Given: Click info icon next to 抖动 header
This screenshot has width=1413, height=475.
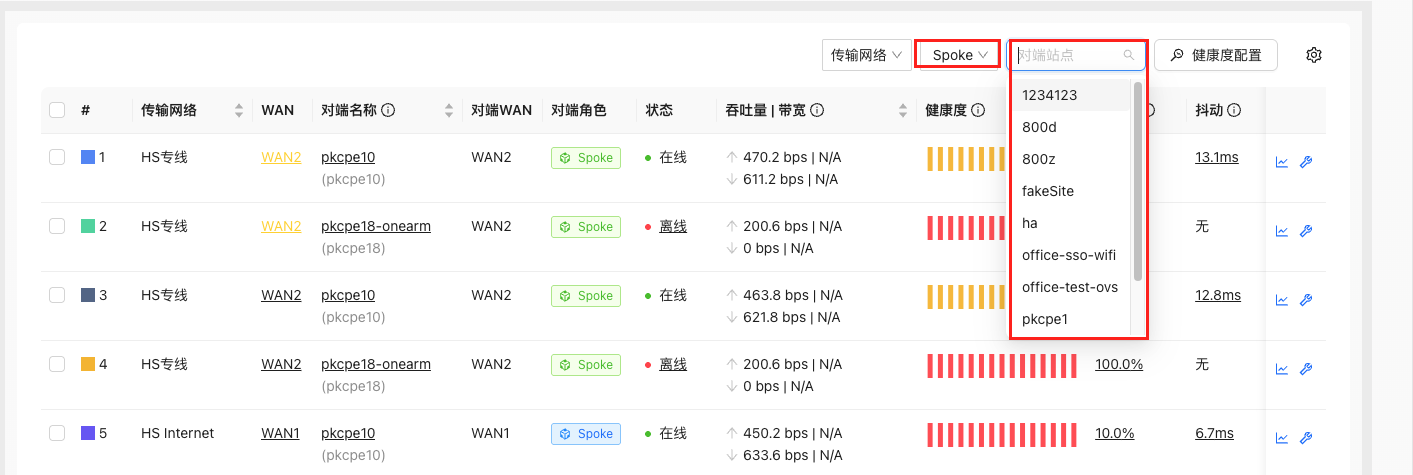Looking at the screenshot, I should coord(1234,110).
